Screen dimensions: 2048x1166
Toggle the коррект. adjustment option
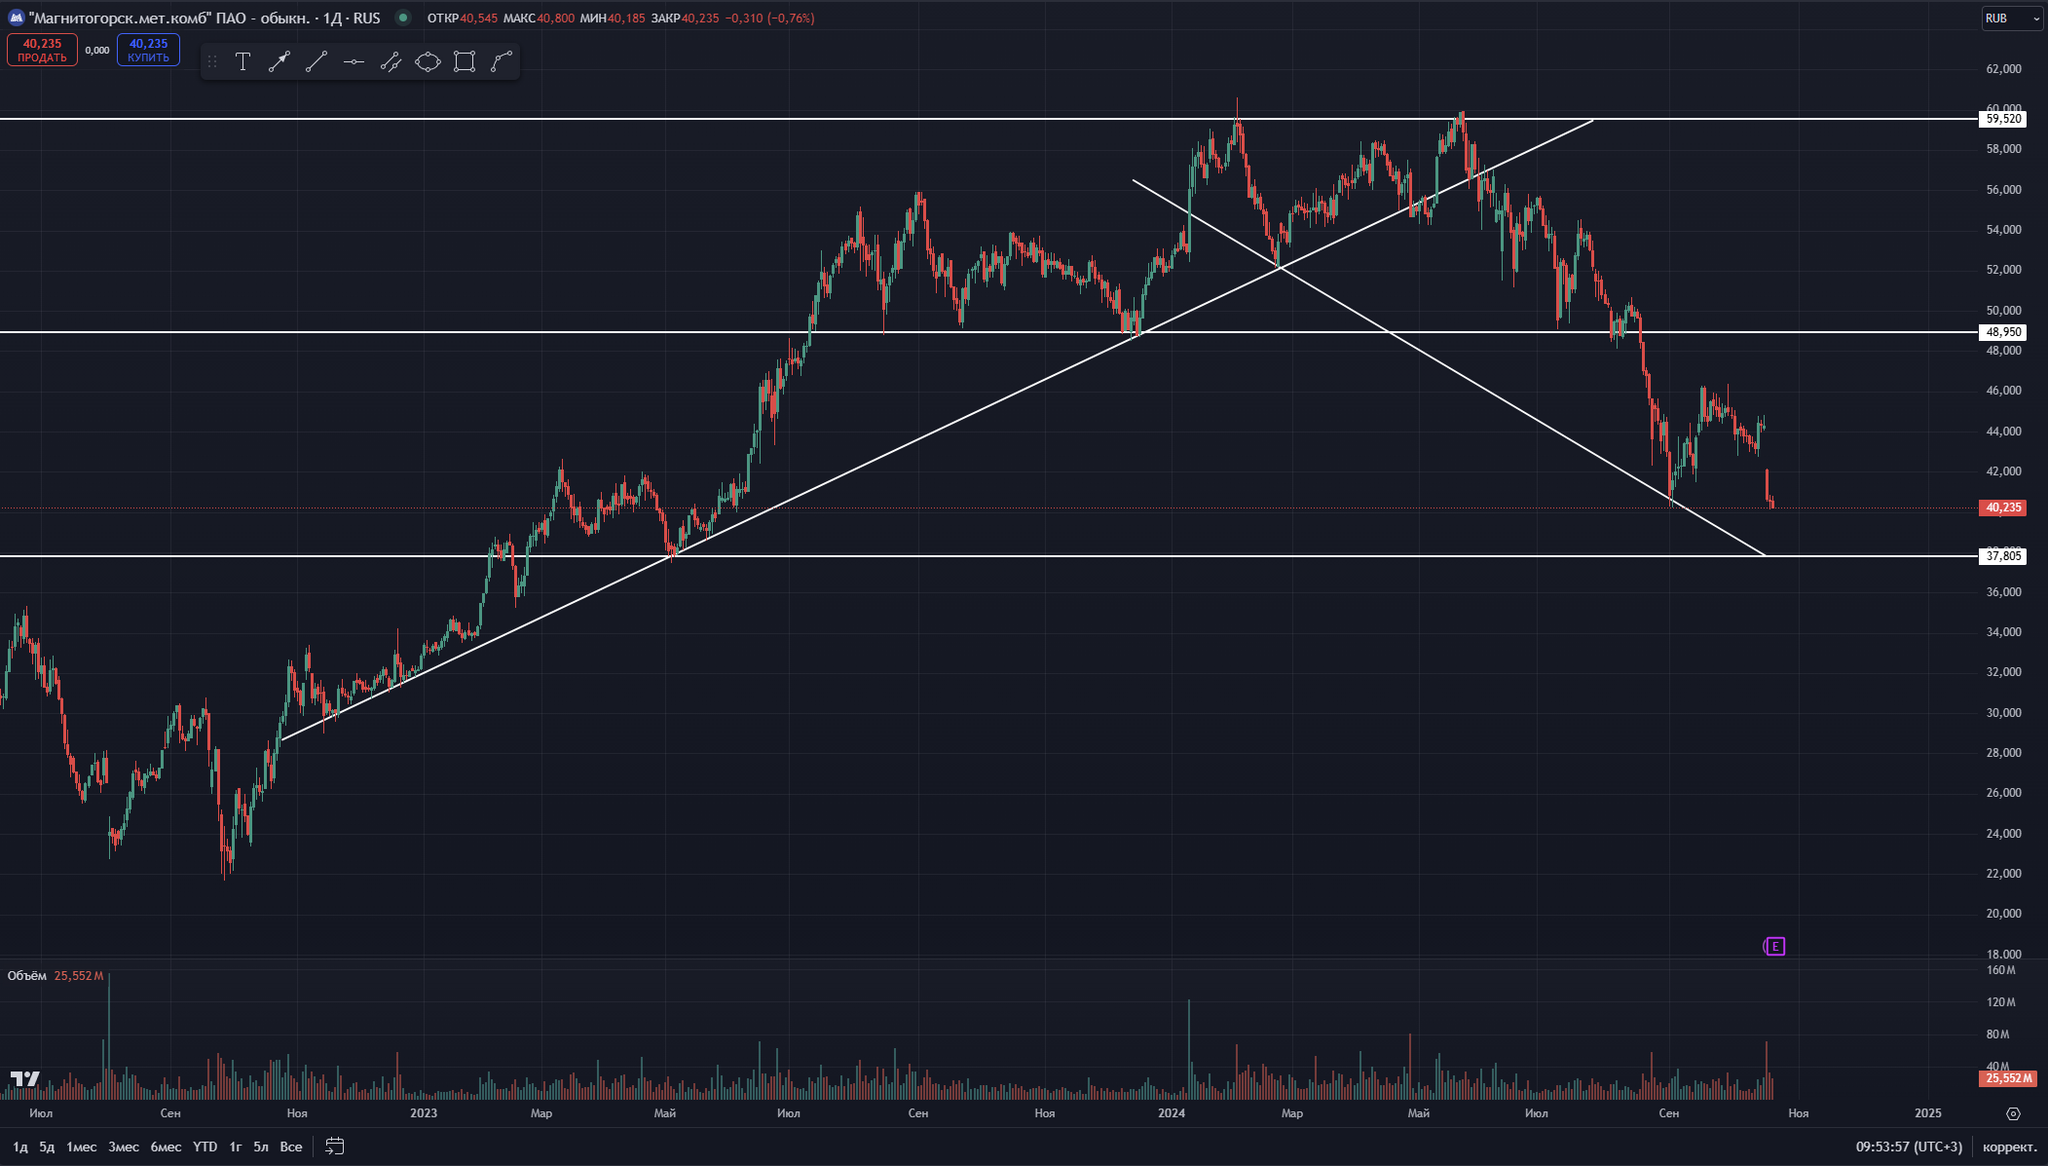pyautogui.click(x=2010, y=1146)
